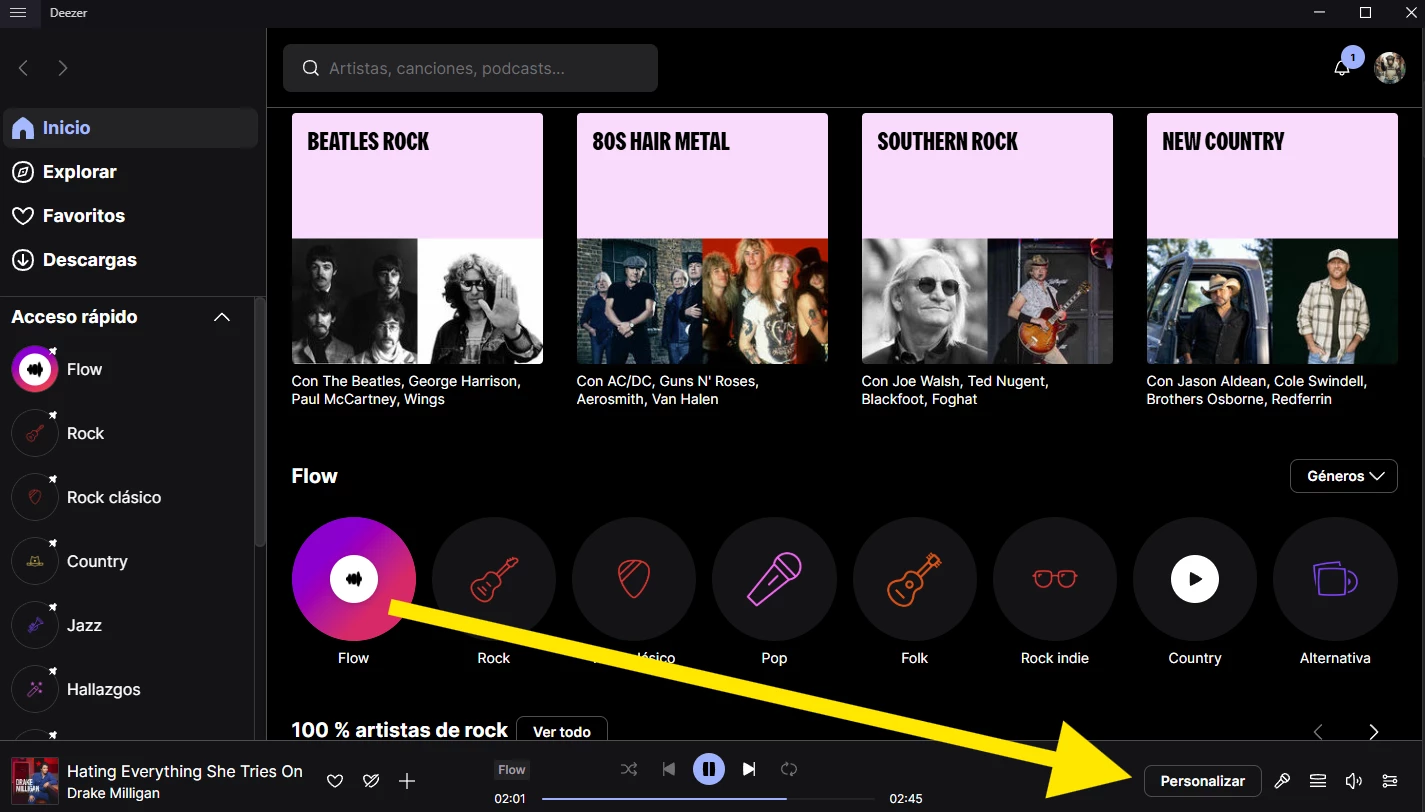
Task: Open the playback queue list
Action: [x=1318, y=781]
